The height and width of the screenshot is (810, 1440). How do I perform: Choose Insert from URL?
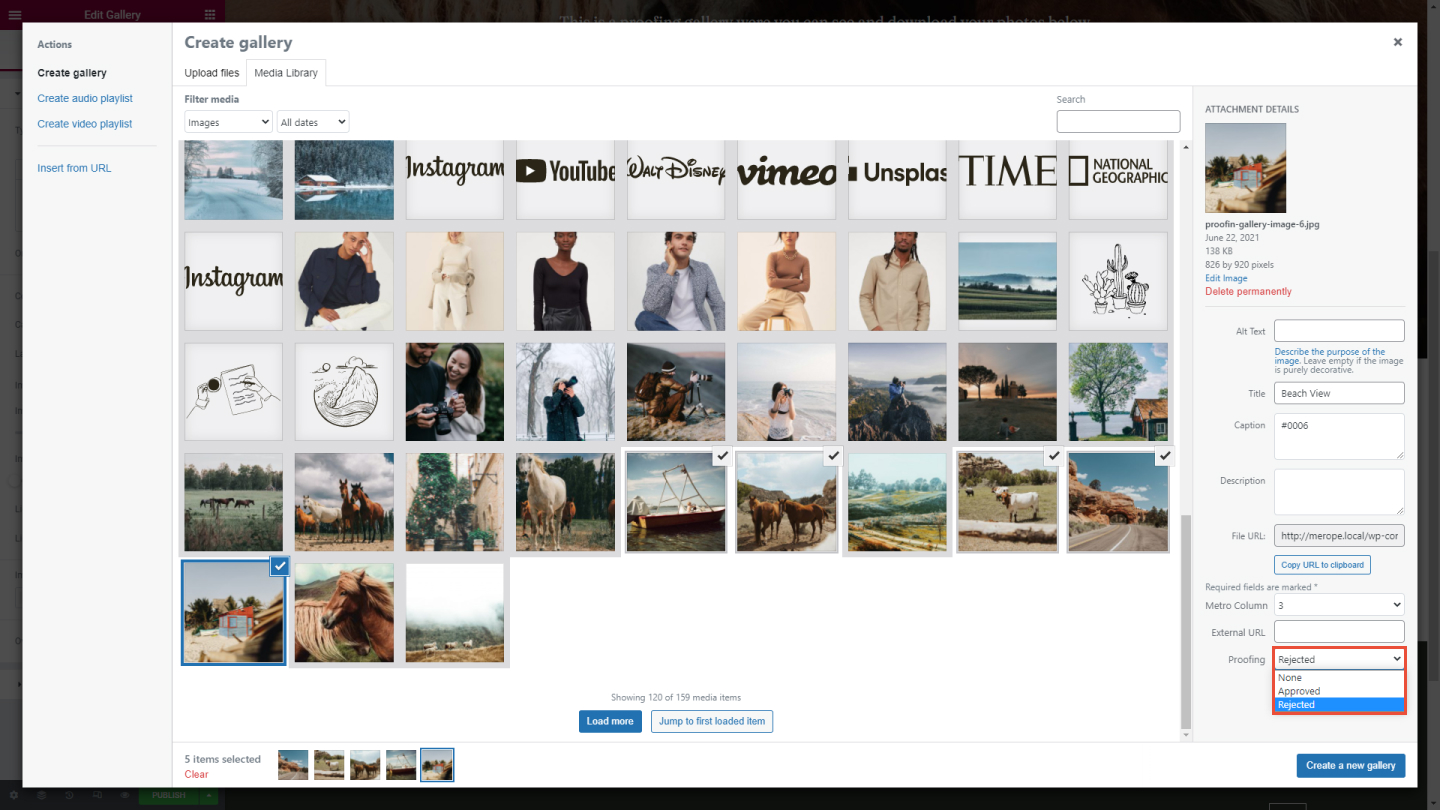pyautogui.click(x=74, y=168)
